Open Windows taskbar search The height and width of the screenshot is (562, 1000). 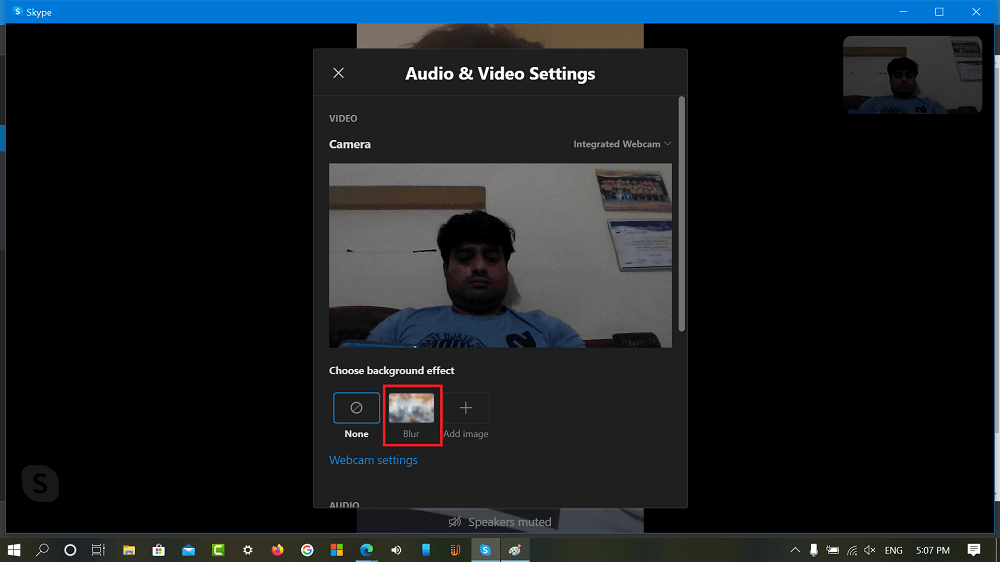(x=42, y=550)
